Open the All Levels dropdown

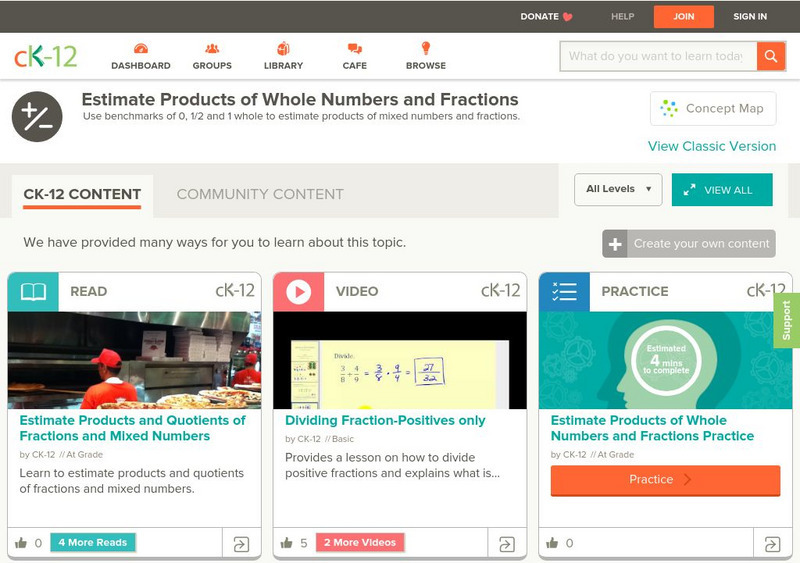618,189
